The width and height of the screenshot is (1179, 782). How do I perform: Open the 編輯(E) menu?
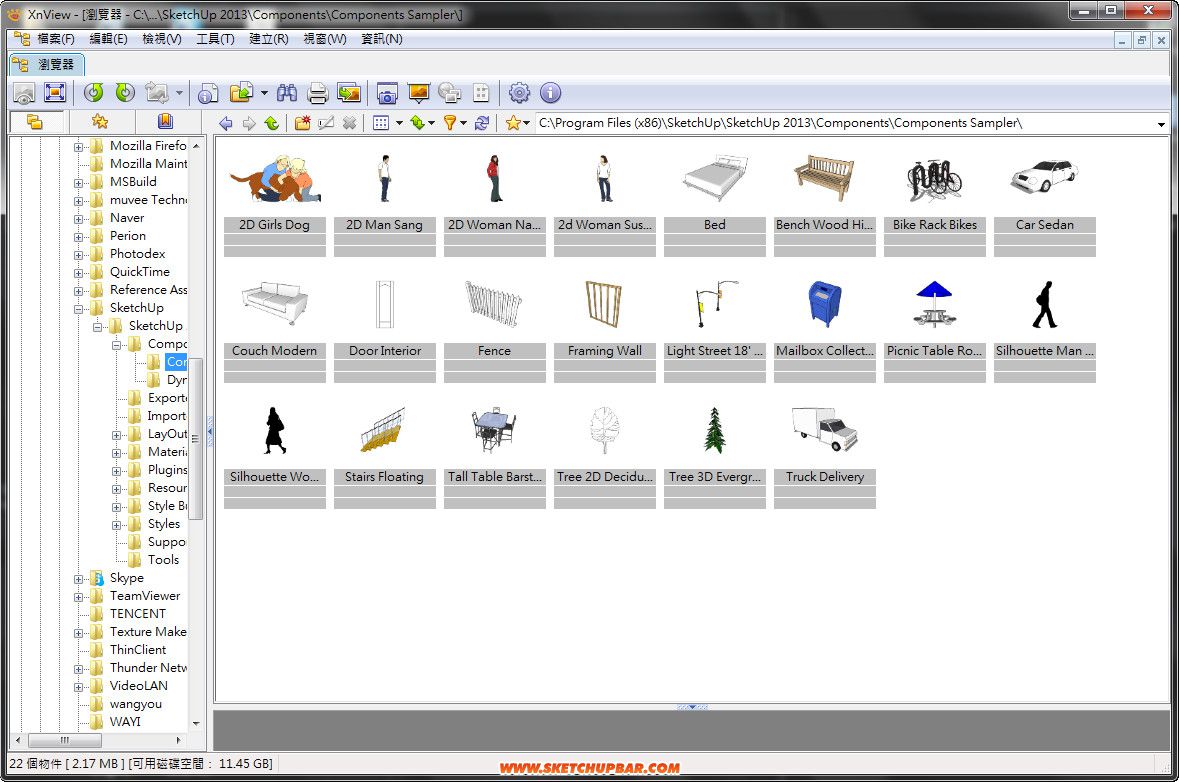pos(108,39)
